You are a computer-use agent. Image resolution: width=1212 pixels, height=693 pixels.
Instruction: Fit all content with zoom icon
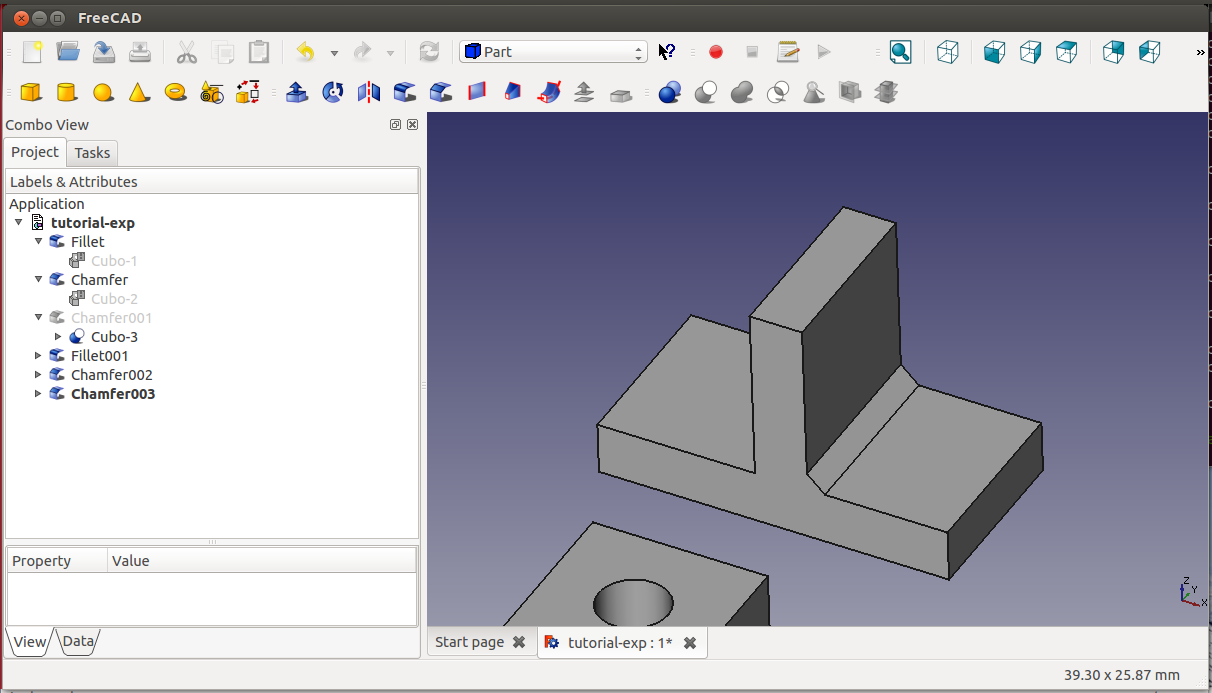click(900, 52)
